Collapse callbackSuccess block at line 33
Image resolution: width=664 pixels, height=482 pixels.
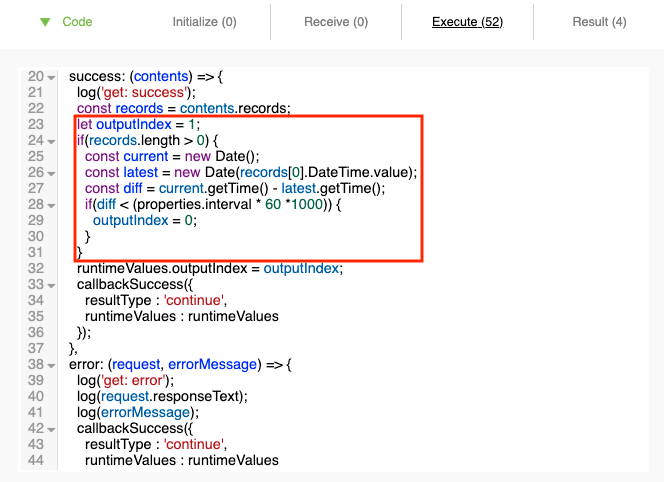point(51,286)
